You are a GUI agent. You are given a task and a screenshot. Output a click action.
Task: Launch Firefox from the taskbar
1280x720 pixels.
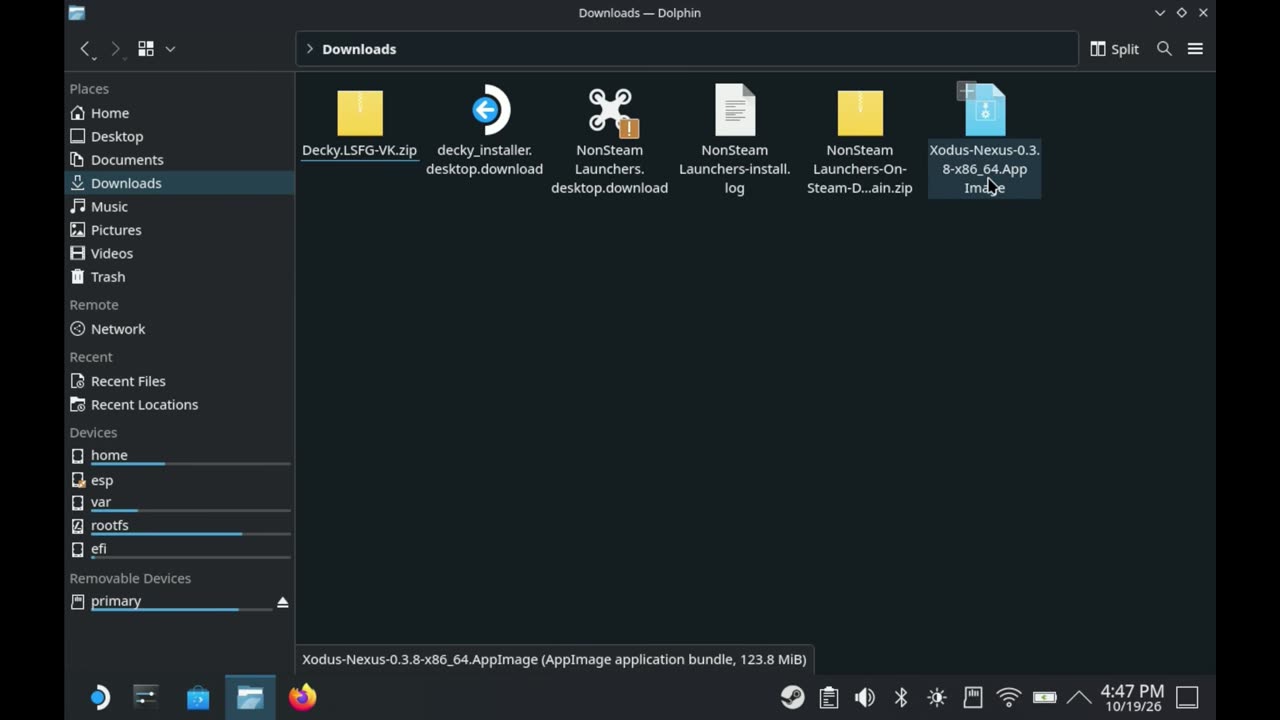[x=302, y=697]
